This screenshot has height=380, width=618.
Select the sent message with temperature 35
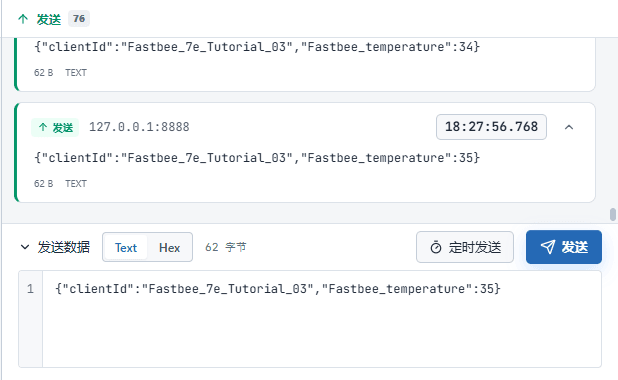(305, 153)
